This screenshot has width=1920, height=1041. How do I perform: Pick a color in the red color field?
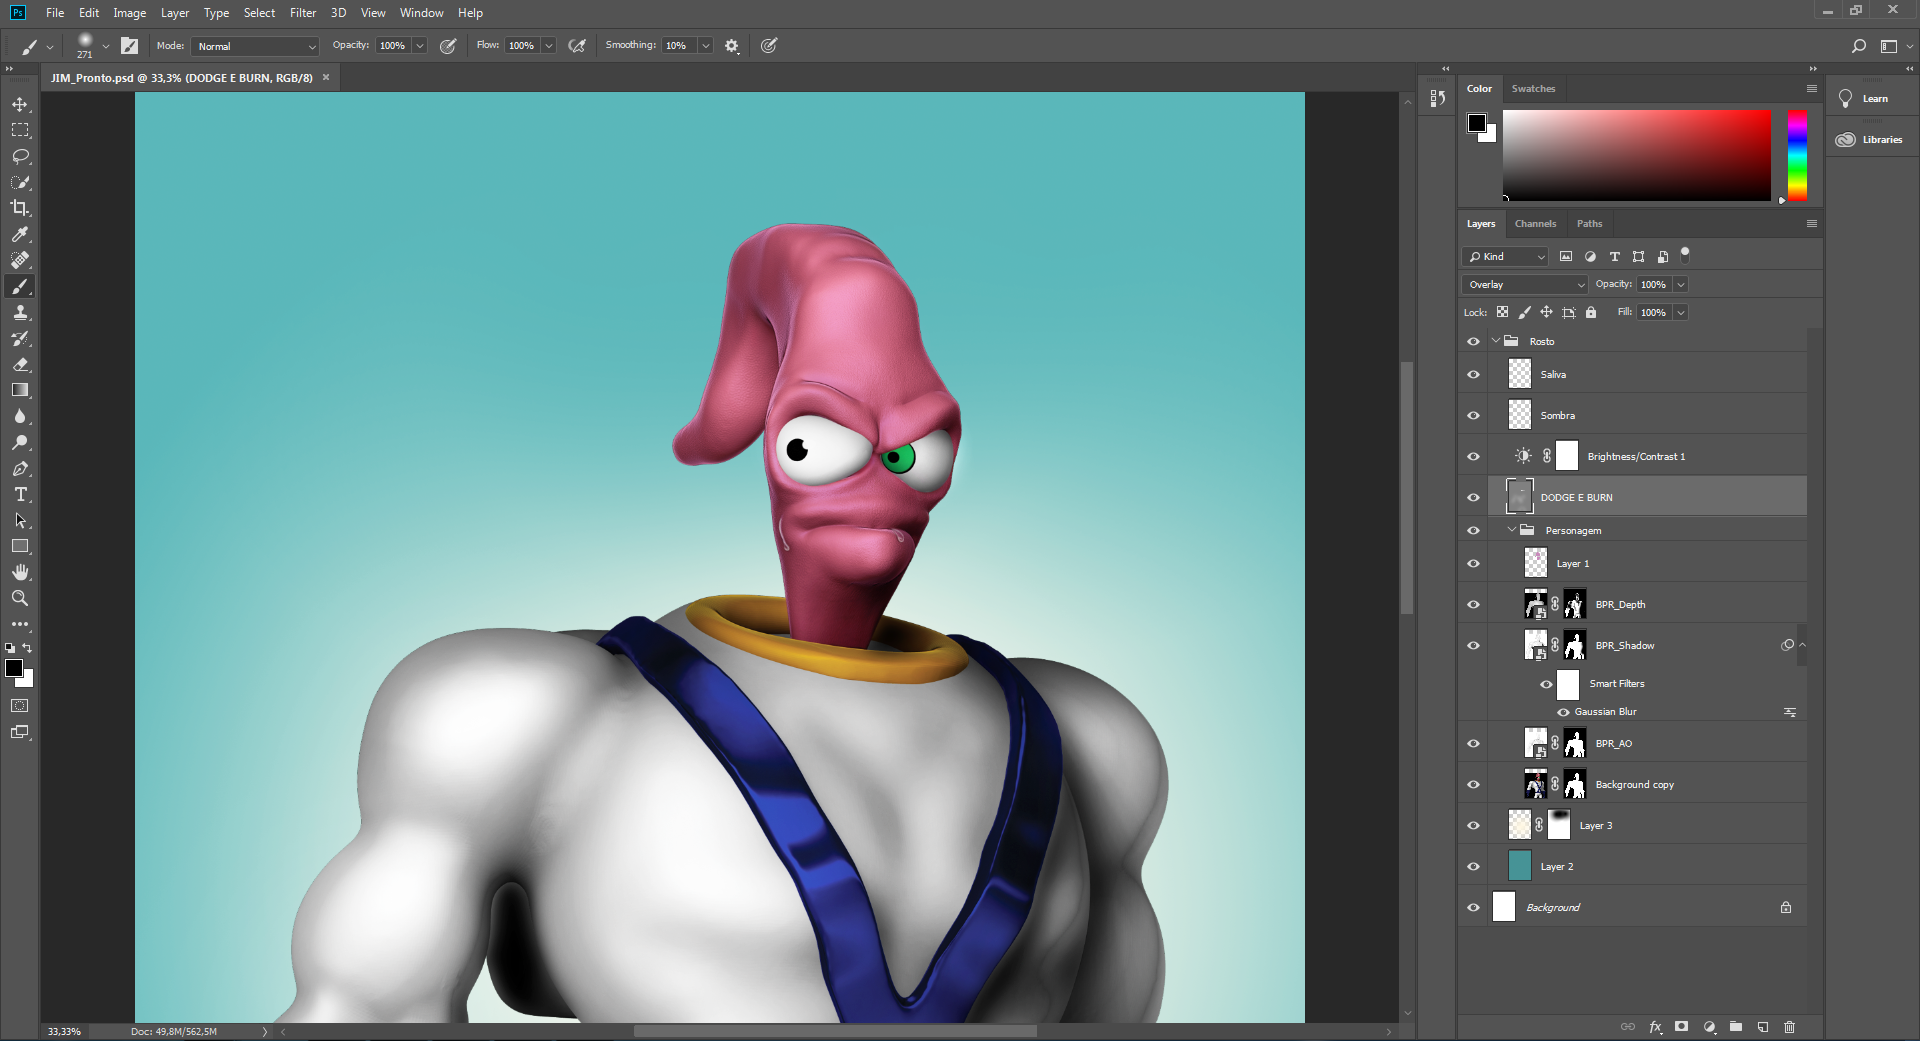[1636, 155]
